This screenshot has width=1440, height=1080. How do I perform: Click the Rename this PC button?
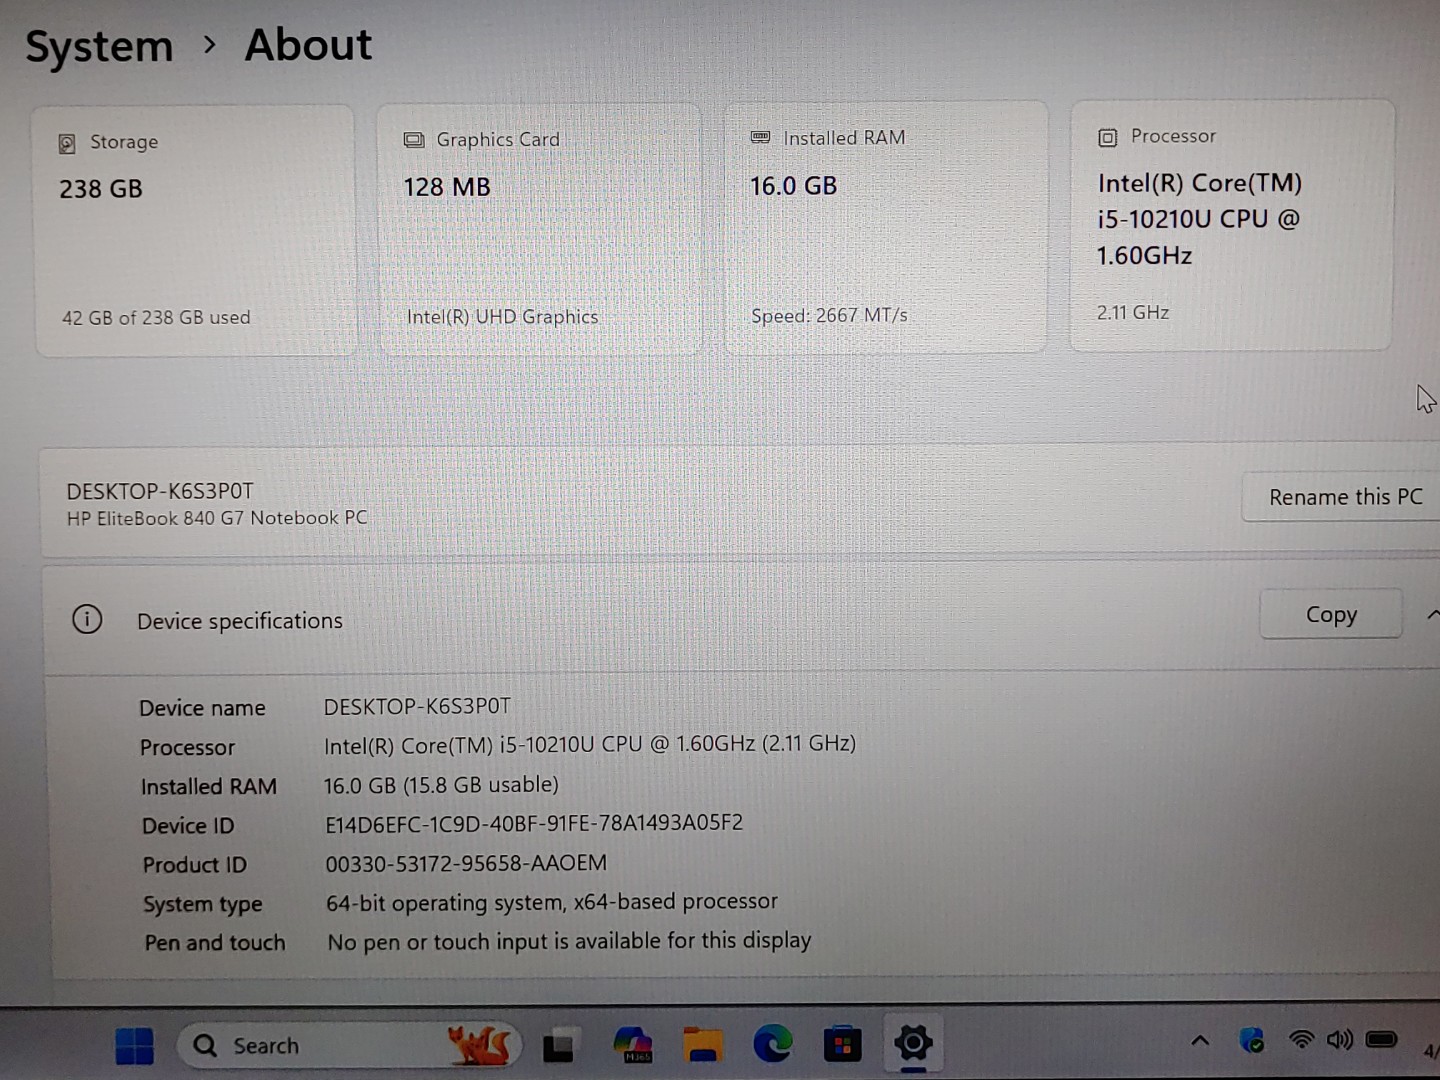click(x=1344, y=497)
